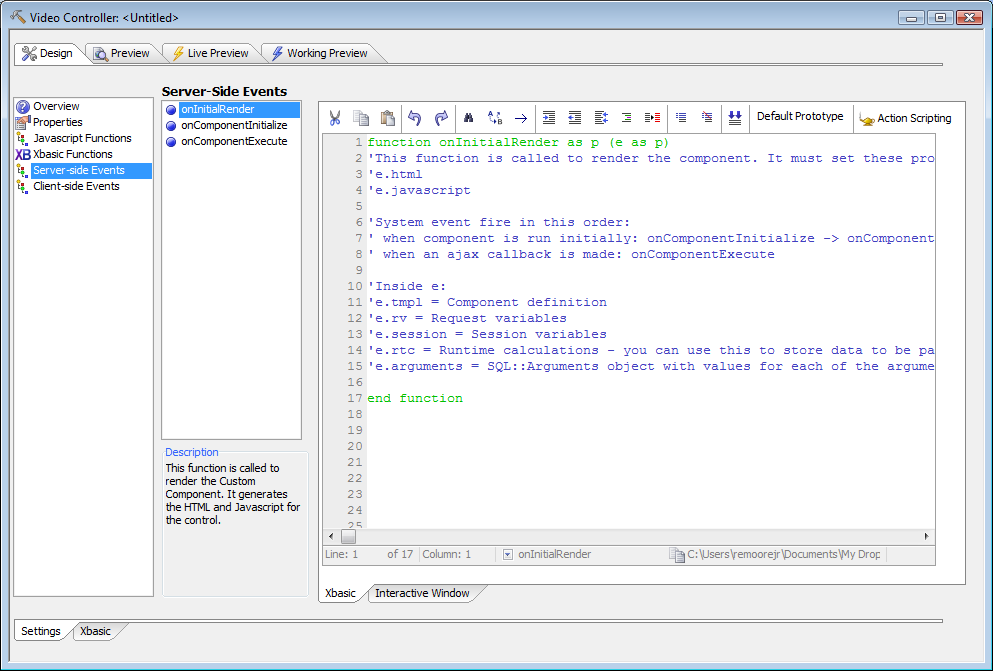
Task: Open Javascript Functions in the left pane
Action: coord(82,138)
